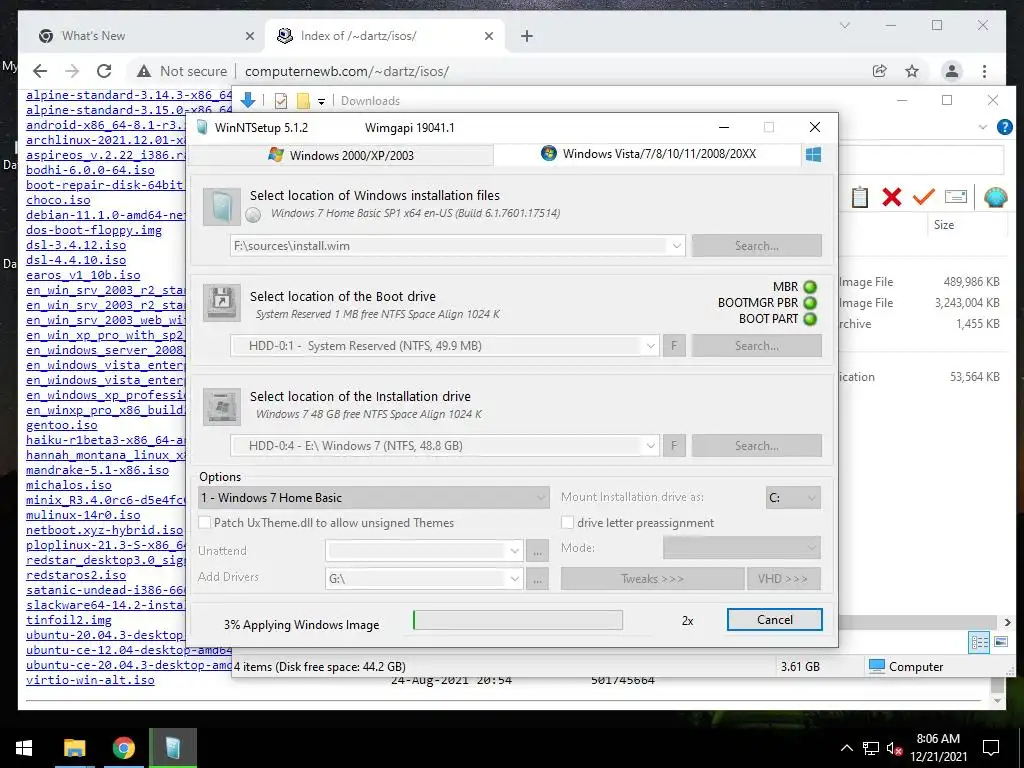The height and width of the screenshot is (768, 1024).
Task: Click the VHD >>> button
Action: [x=783, y=579]
